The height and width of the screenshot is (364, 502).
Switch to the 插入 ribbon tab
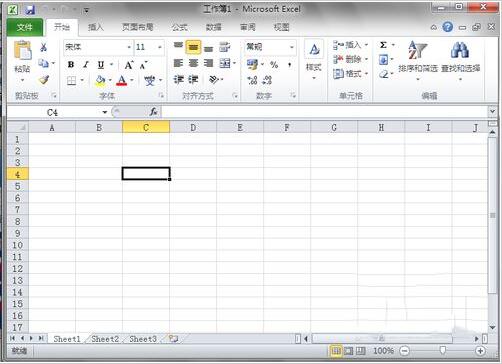click(96, 27)
